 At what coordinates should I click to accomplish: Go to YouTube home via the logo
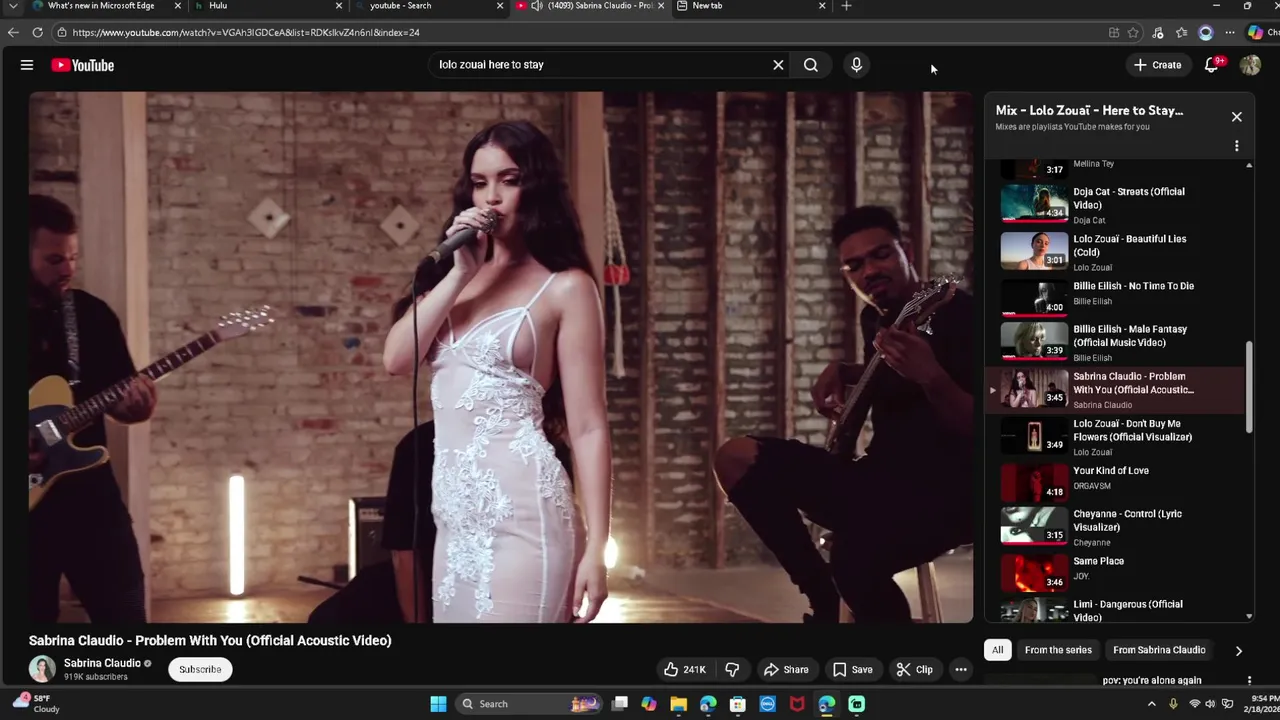tap(83, 65)
